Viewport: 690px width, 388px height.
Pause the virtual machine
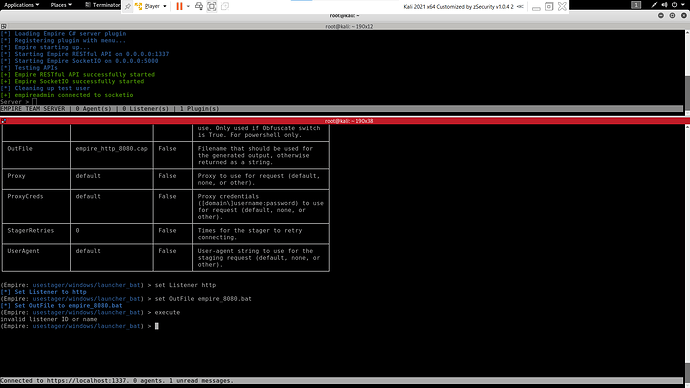179,6
